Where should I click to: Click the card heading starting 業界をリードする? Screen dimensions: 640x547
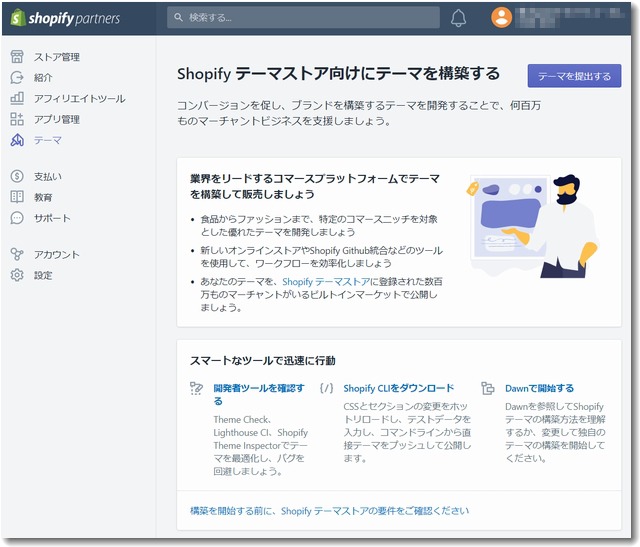[x=315, y=186]
